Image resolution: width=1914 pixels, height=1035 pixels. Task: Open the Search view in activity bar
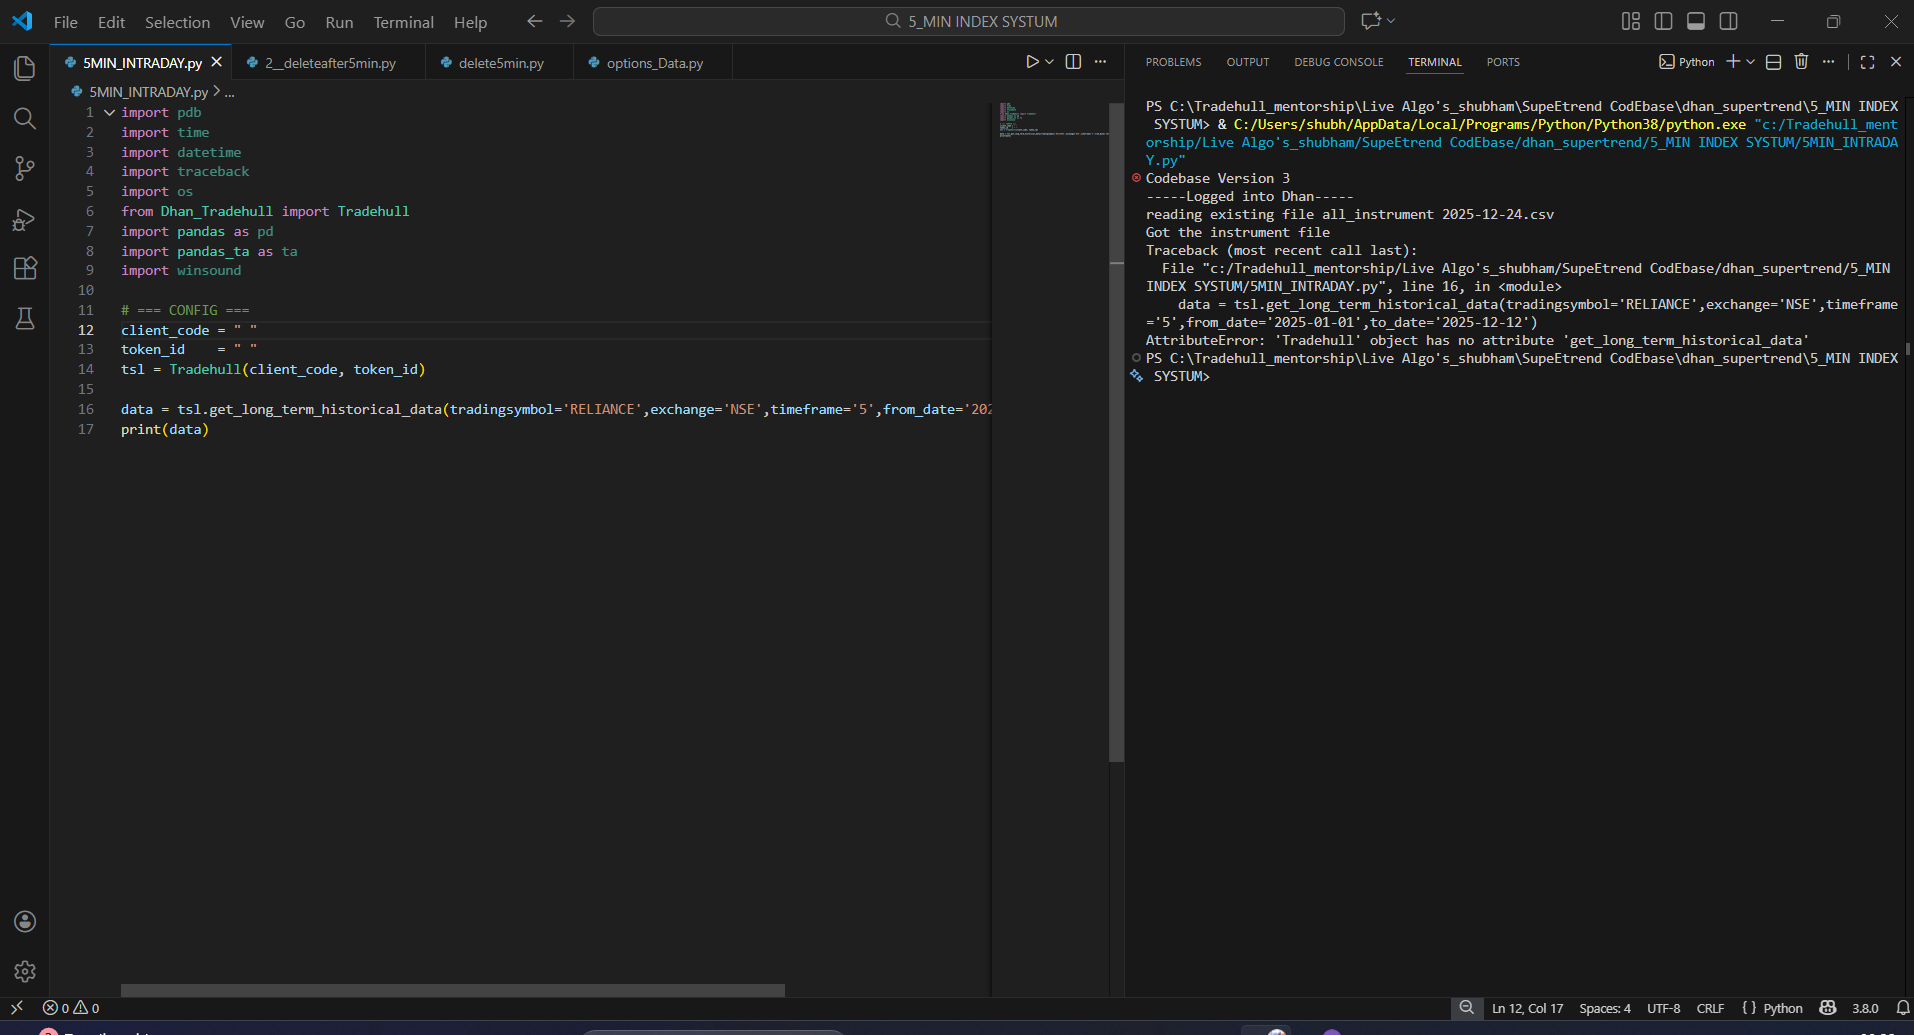pyautogui.click(x=25, y=119)
